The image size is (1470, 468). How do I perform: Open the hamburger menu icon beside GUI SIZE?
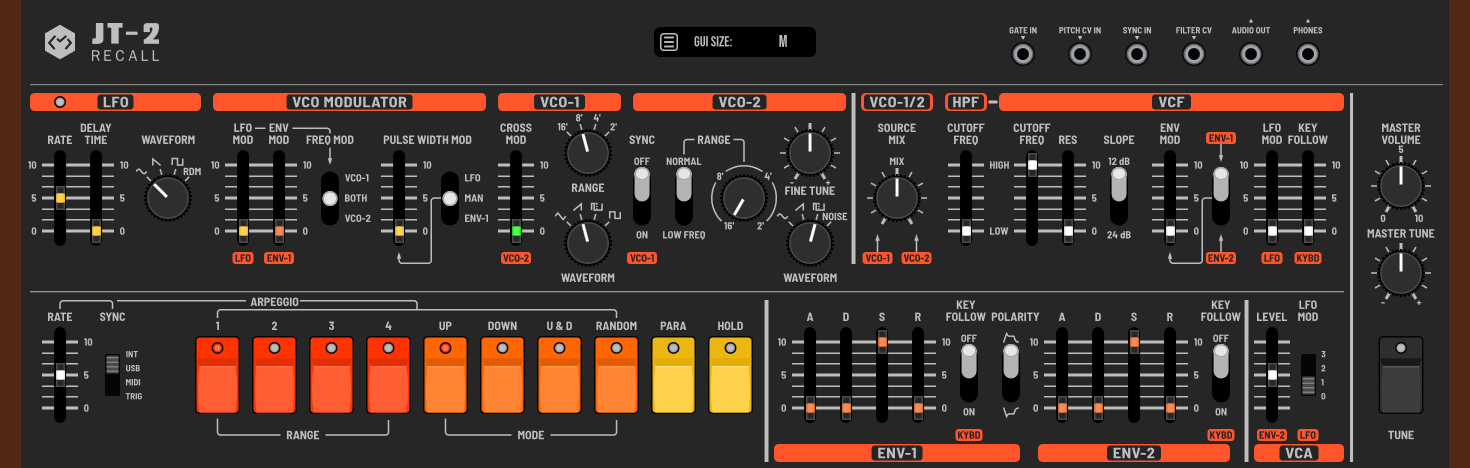tap(669, 42)
